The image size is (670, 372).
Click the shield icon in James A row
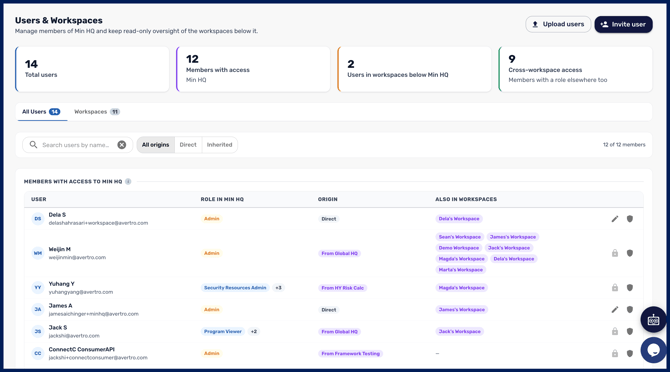[x=630, y=310]
